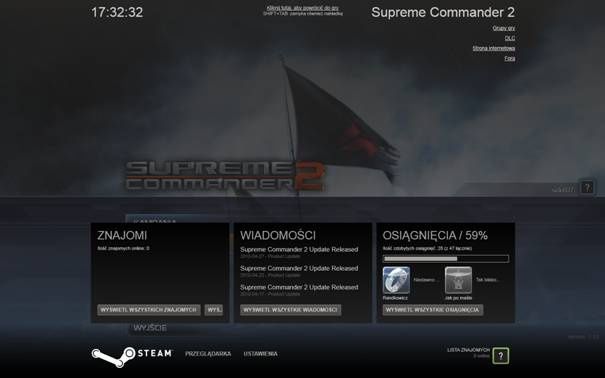Viewport: 605px width, 378px height.
Task: Open the Przeglądarka web browser
Action: pos(208,354)
